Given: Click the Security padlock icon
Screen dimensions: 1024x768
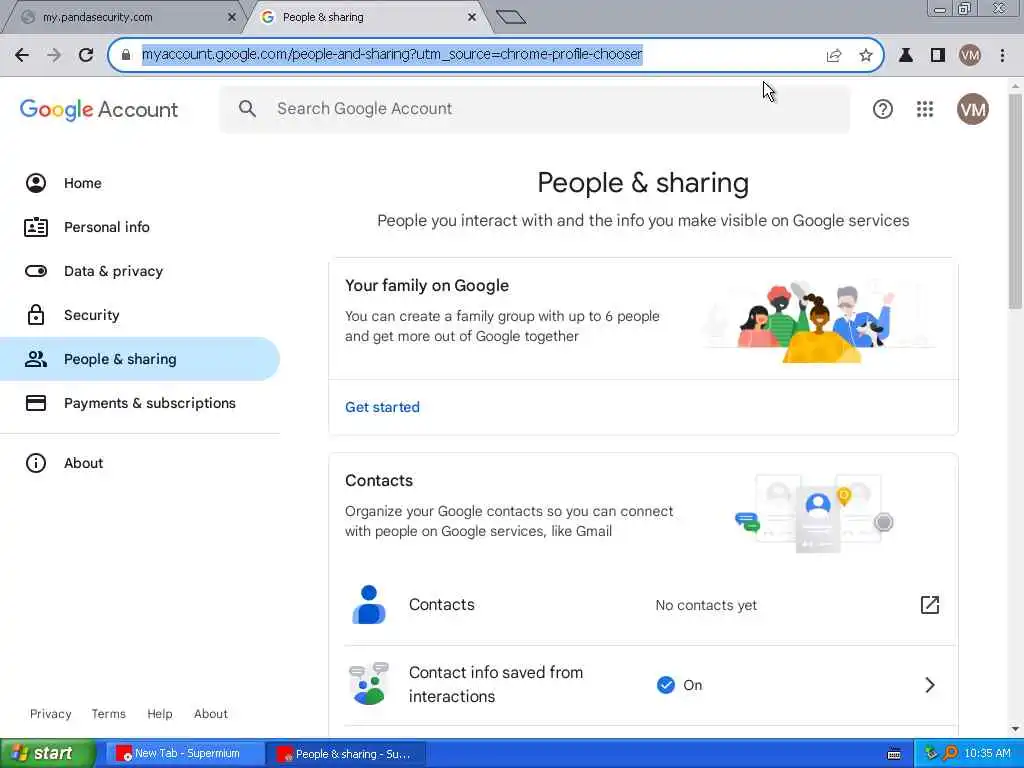Looking at the screenshot, I should 36,315.
